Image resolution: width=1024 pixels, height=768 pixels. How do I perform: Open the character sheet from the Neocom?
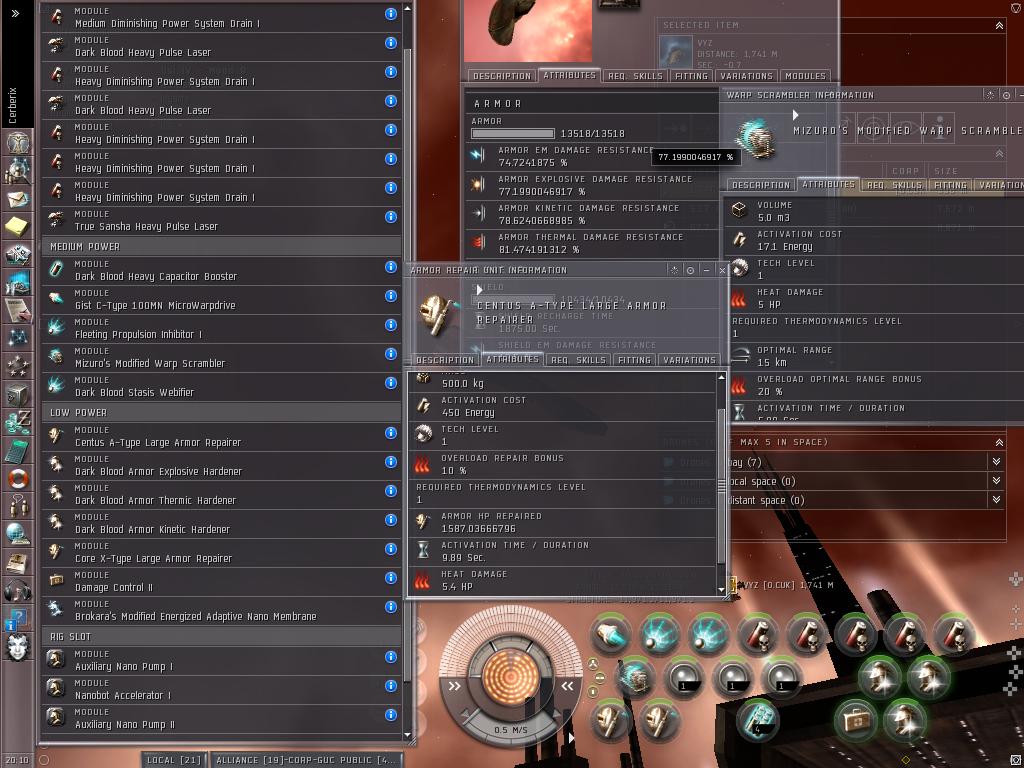(18, 142)
